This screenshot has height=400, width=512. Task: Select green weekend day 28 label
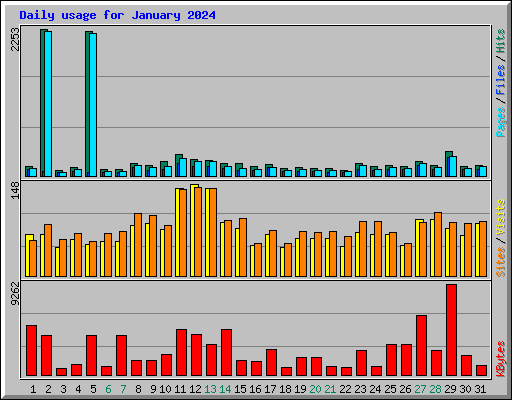(x=435, y=389)
